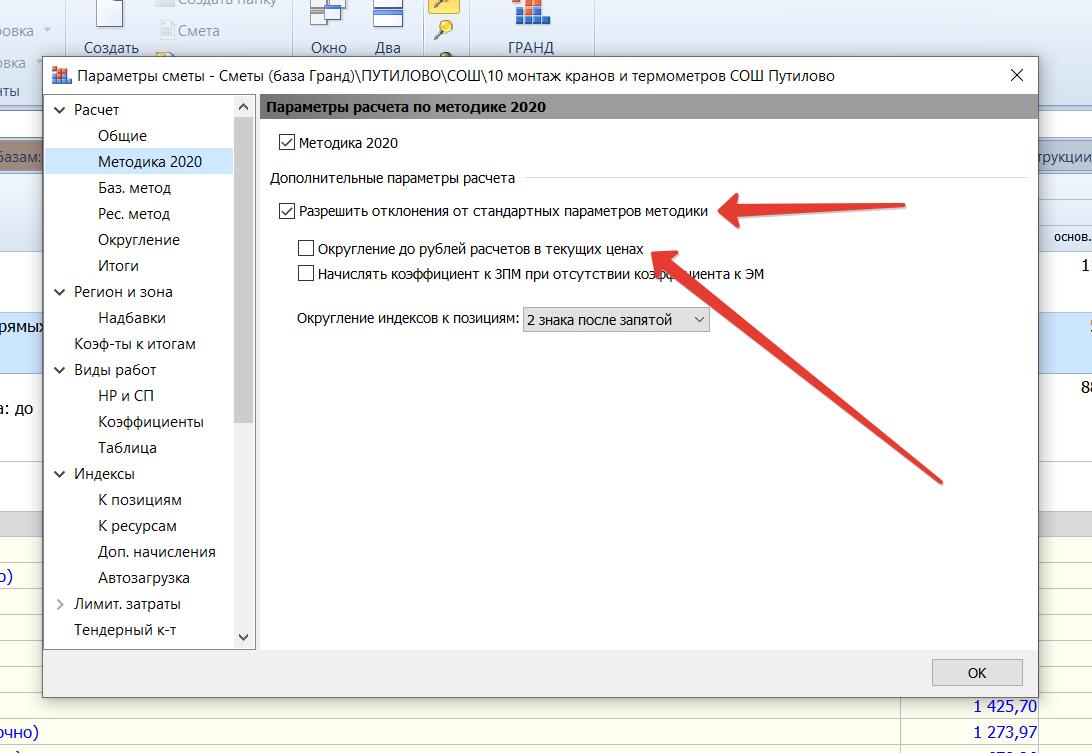Select НР и СП tree item
1092x753 pixels.
click(126, 396)
